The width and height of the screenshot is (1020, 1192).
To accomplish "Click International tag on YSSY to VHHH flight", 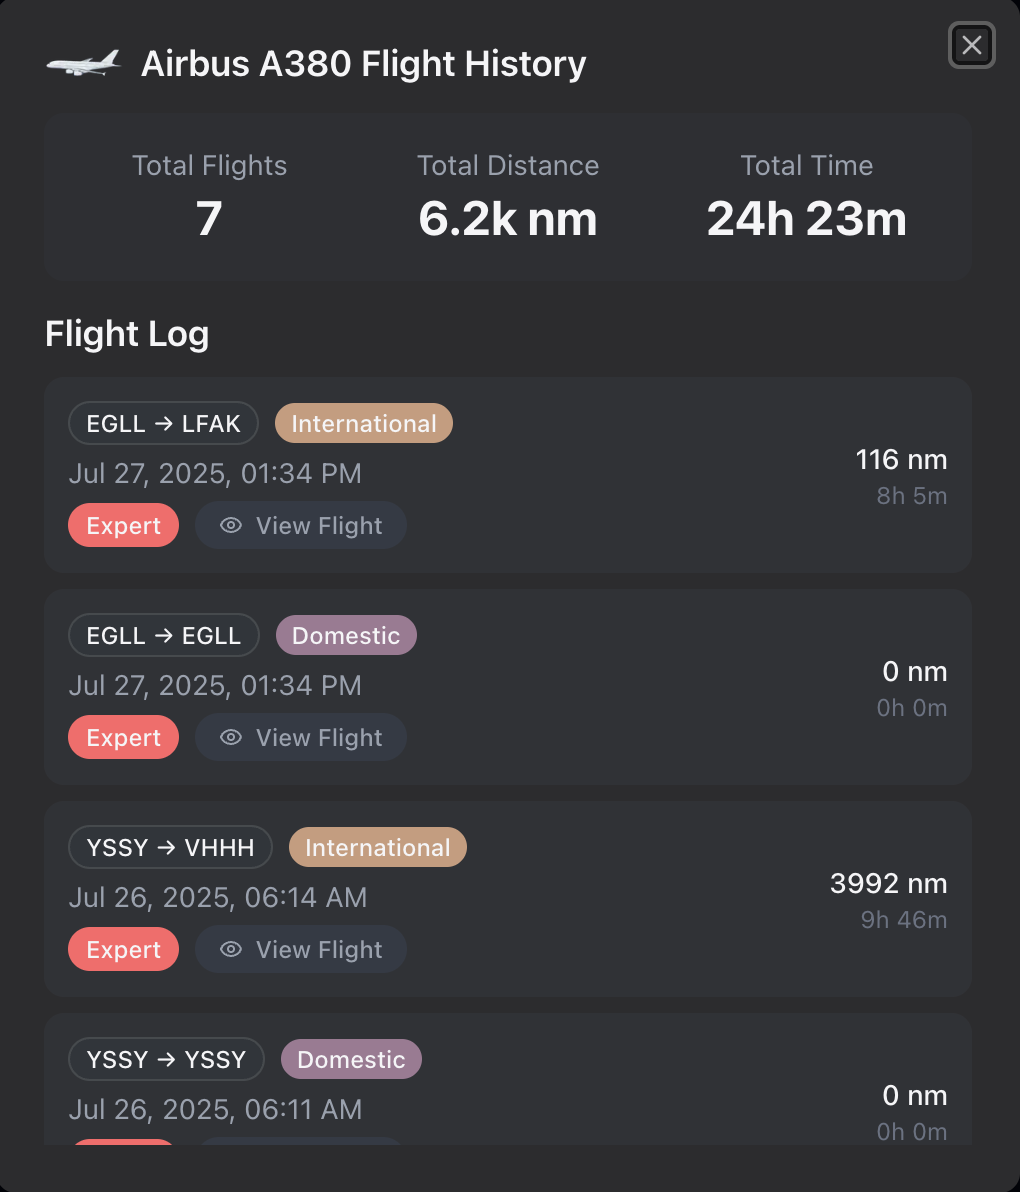I will pyautogui.click(x=377, y=848).
